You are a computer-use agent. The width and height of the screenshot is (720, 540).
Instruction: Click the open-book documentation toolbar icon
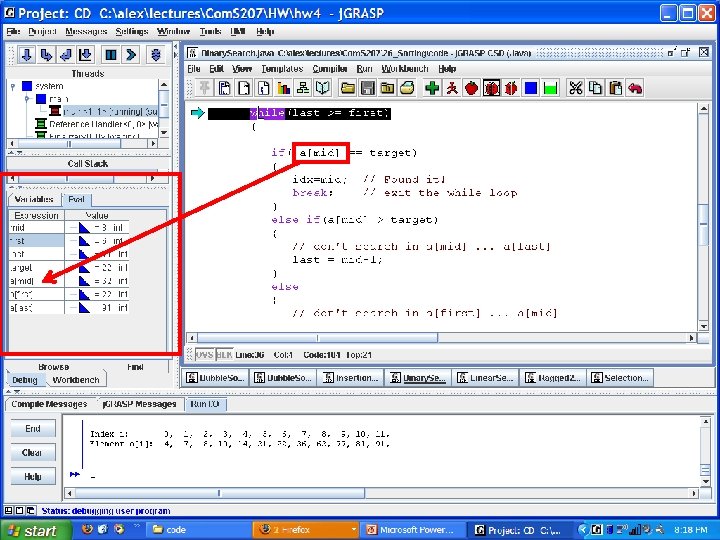pyautogui.click(x=323, y=88)
